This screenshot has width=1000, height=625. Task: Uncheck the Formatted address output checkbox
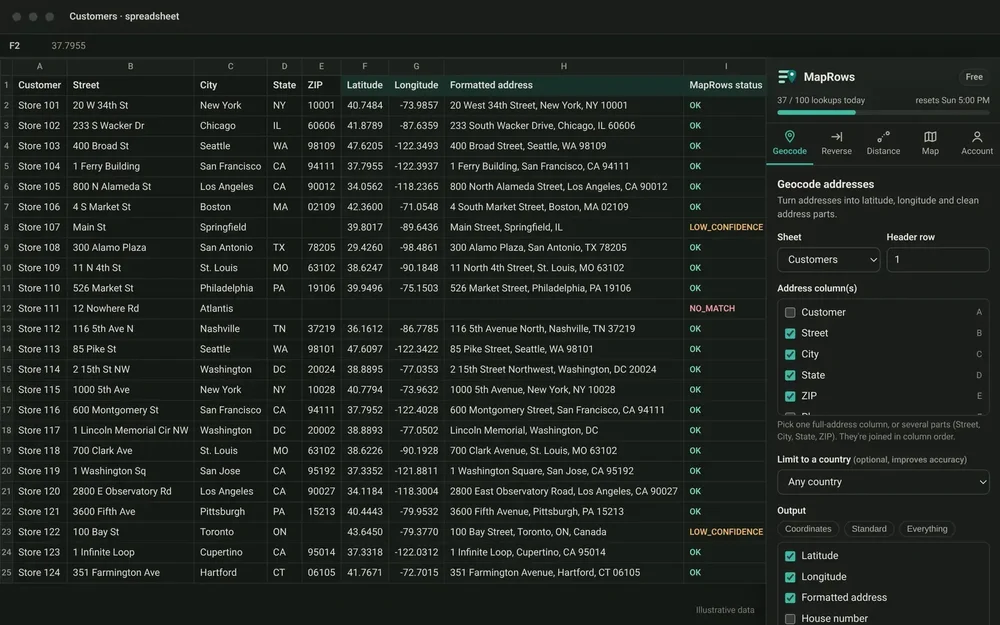(790, 598)
